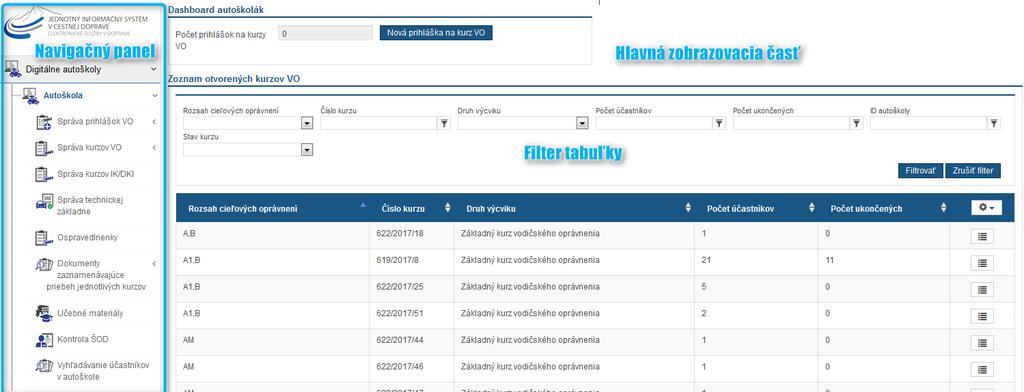
Task: Open Ospravedlnenky icon
Action: 44,237
